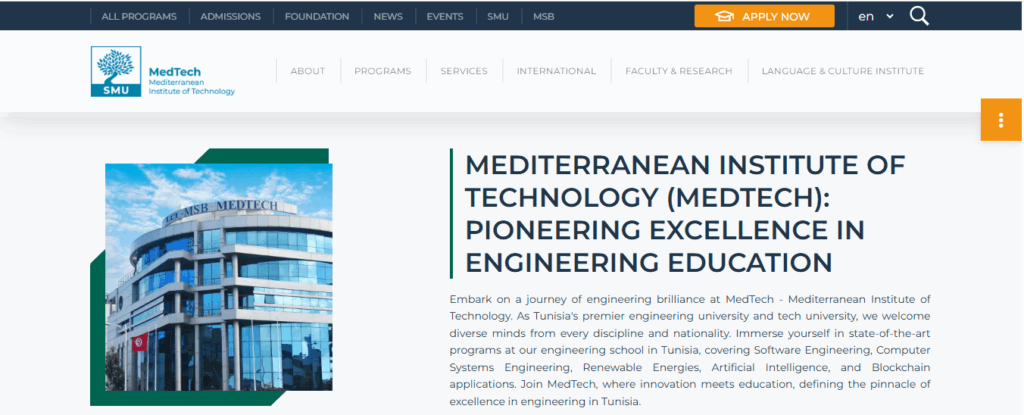Click the 'MedTech Mediterranean Institute of Technology' logo text
The width and height of the screenshot is (1024, 415).
pos(191,82)
